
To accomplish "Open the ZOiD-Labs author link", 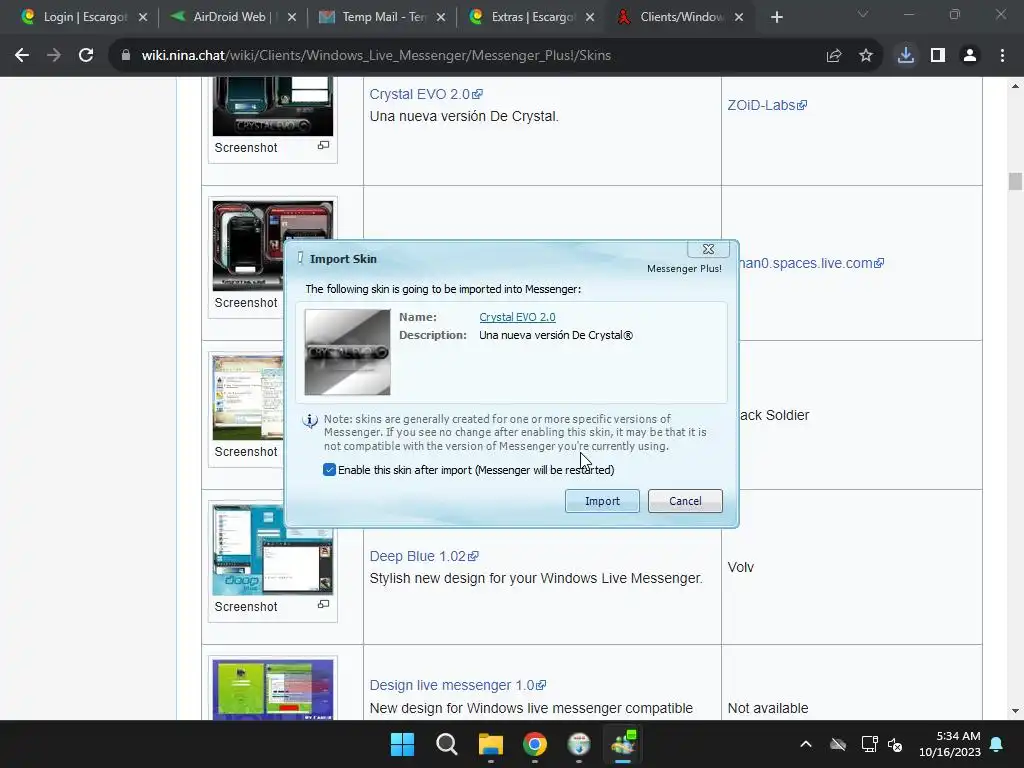I will point(767,105).
